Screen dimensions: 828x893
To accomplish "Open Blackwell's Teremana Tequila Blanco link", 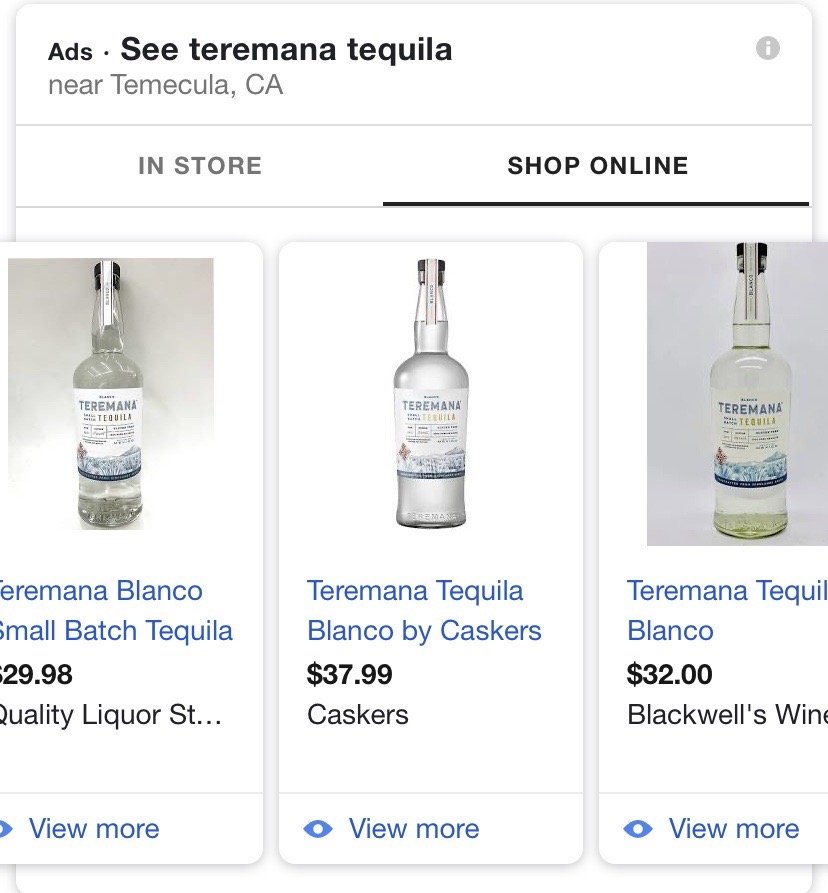I will pos(726,611).
